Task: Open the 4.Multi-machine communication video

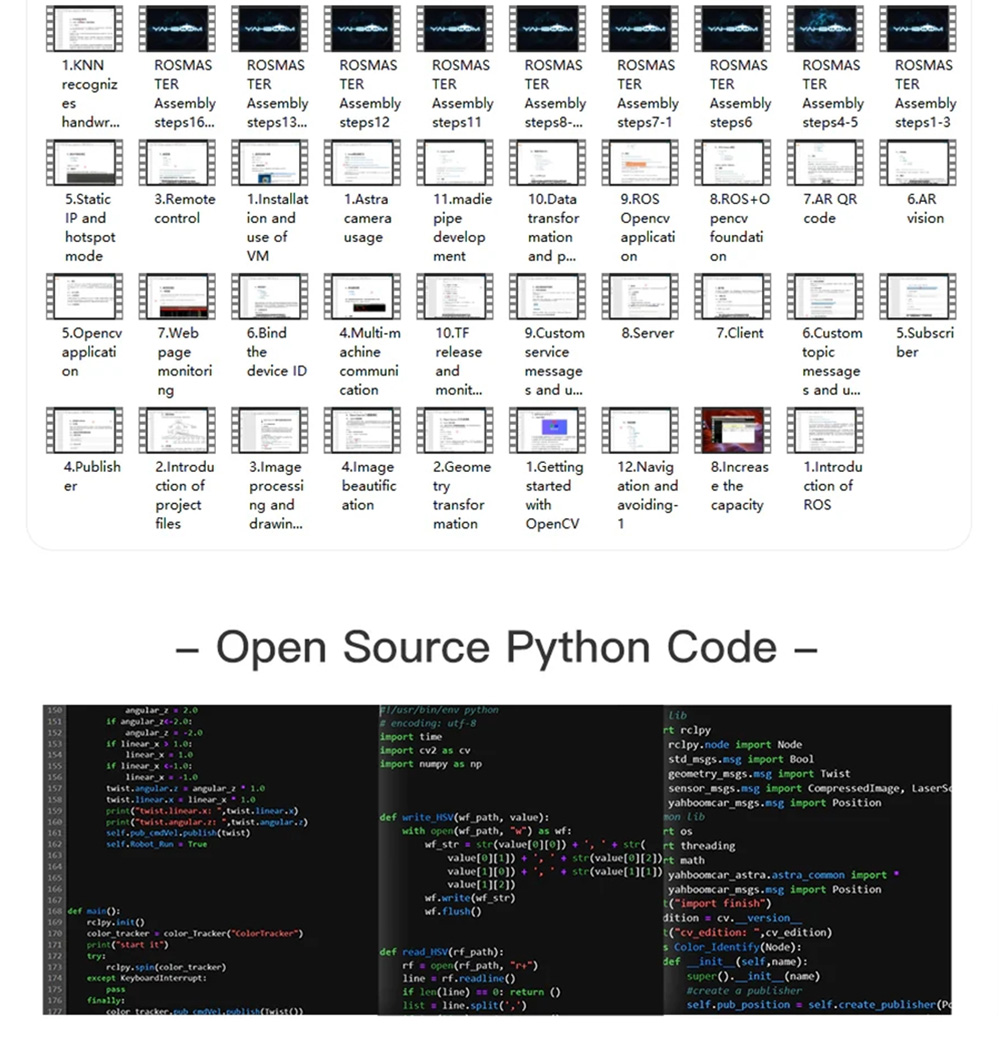Action: (x=362, y=297)
